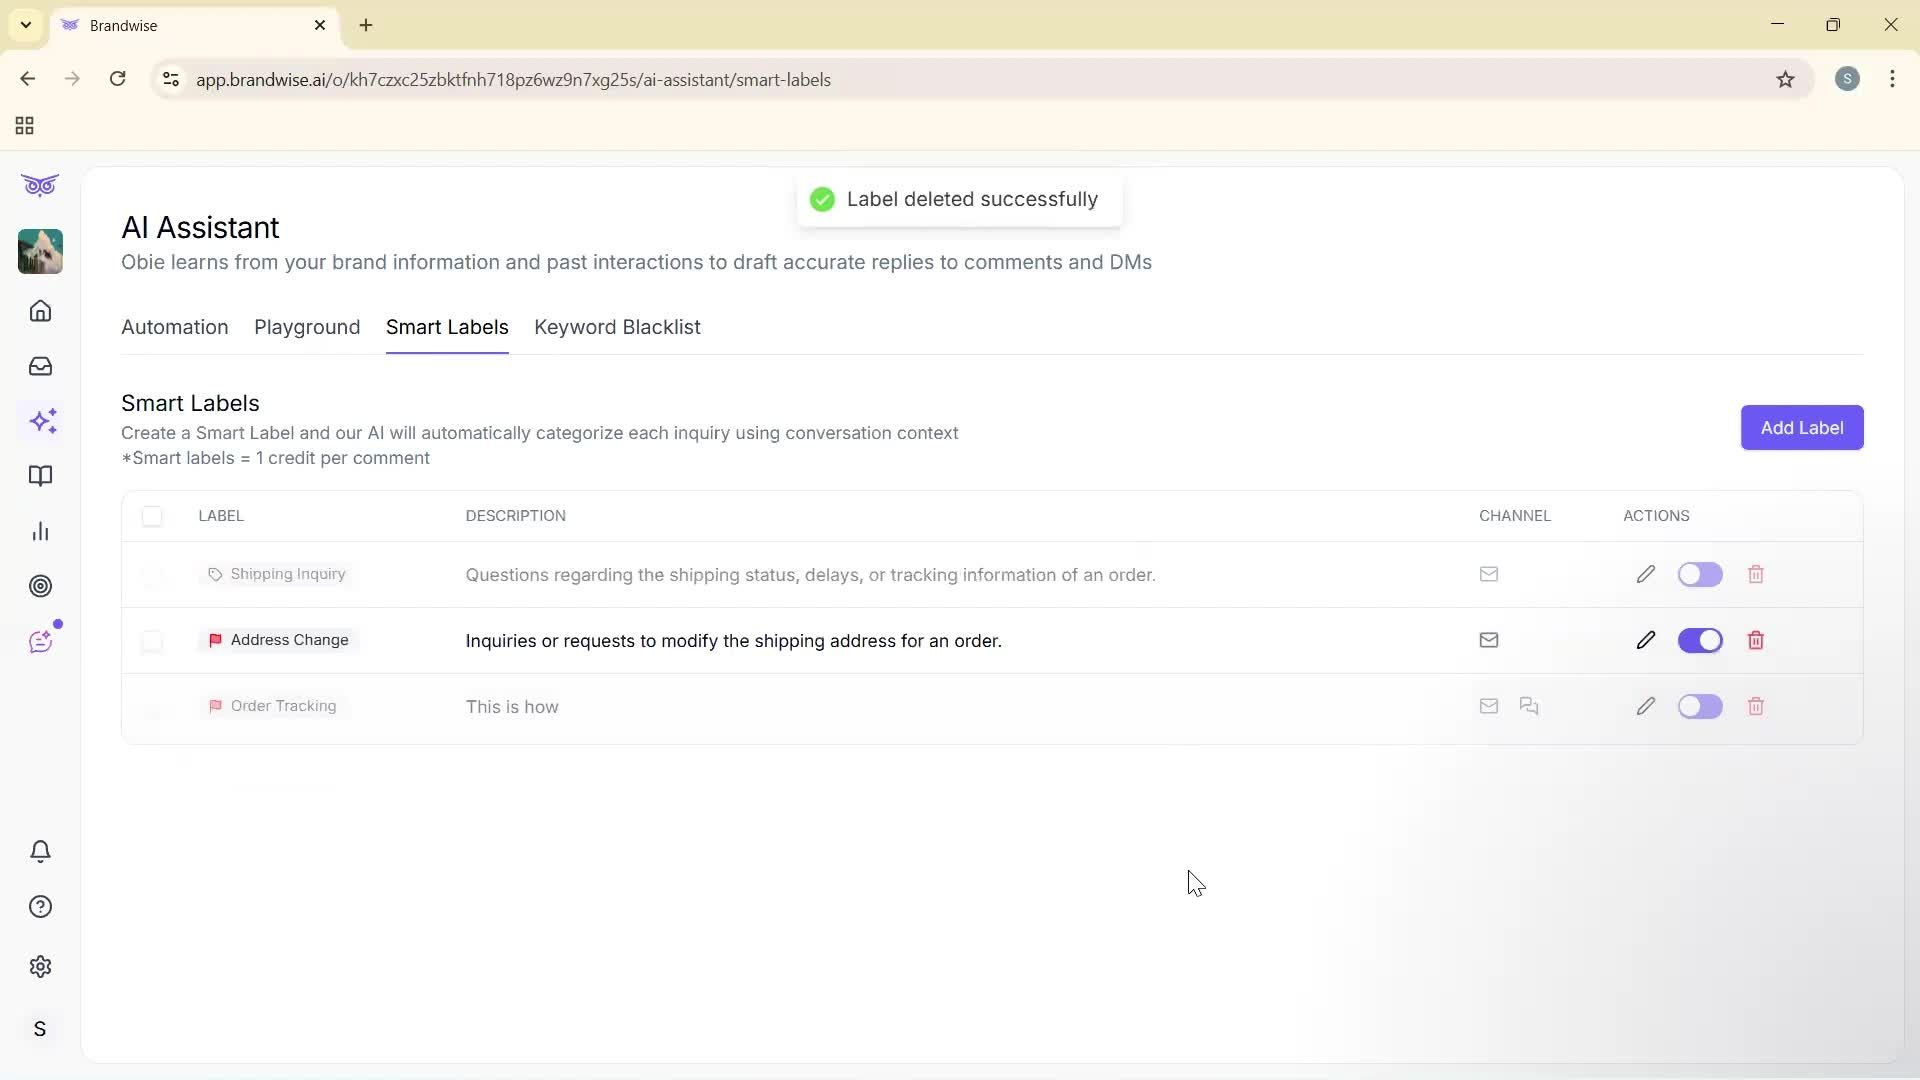Open the tab search dropdown arrow
This screenshot has height=1080, width=1920.
[25, 25]
